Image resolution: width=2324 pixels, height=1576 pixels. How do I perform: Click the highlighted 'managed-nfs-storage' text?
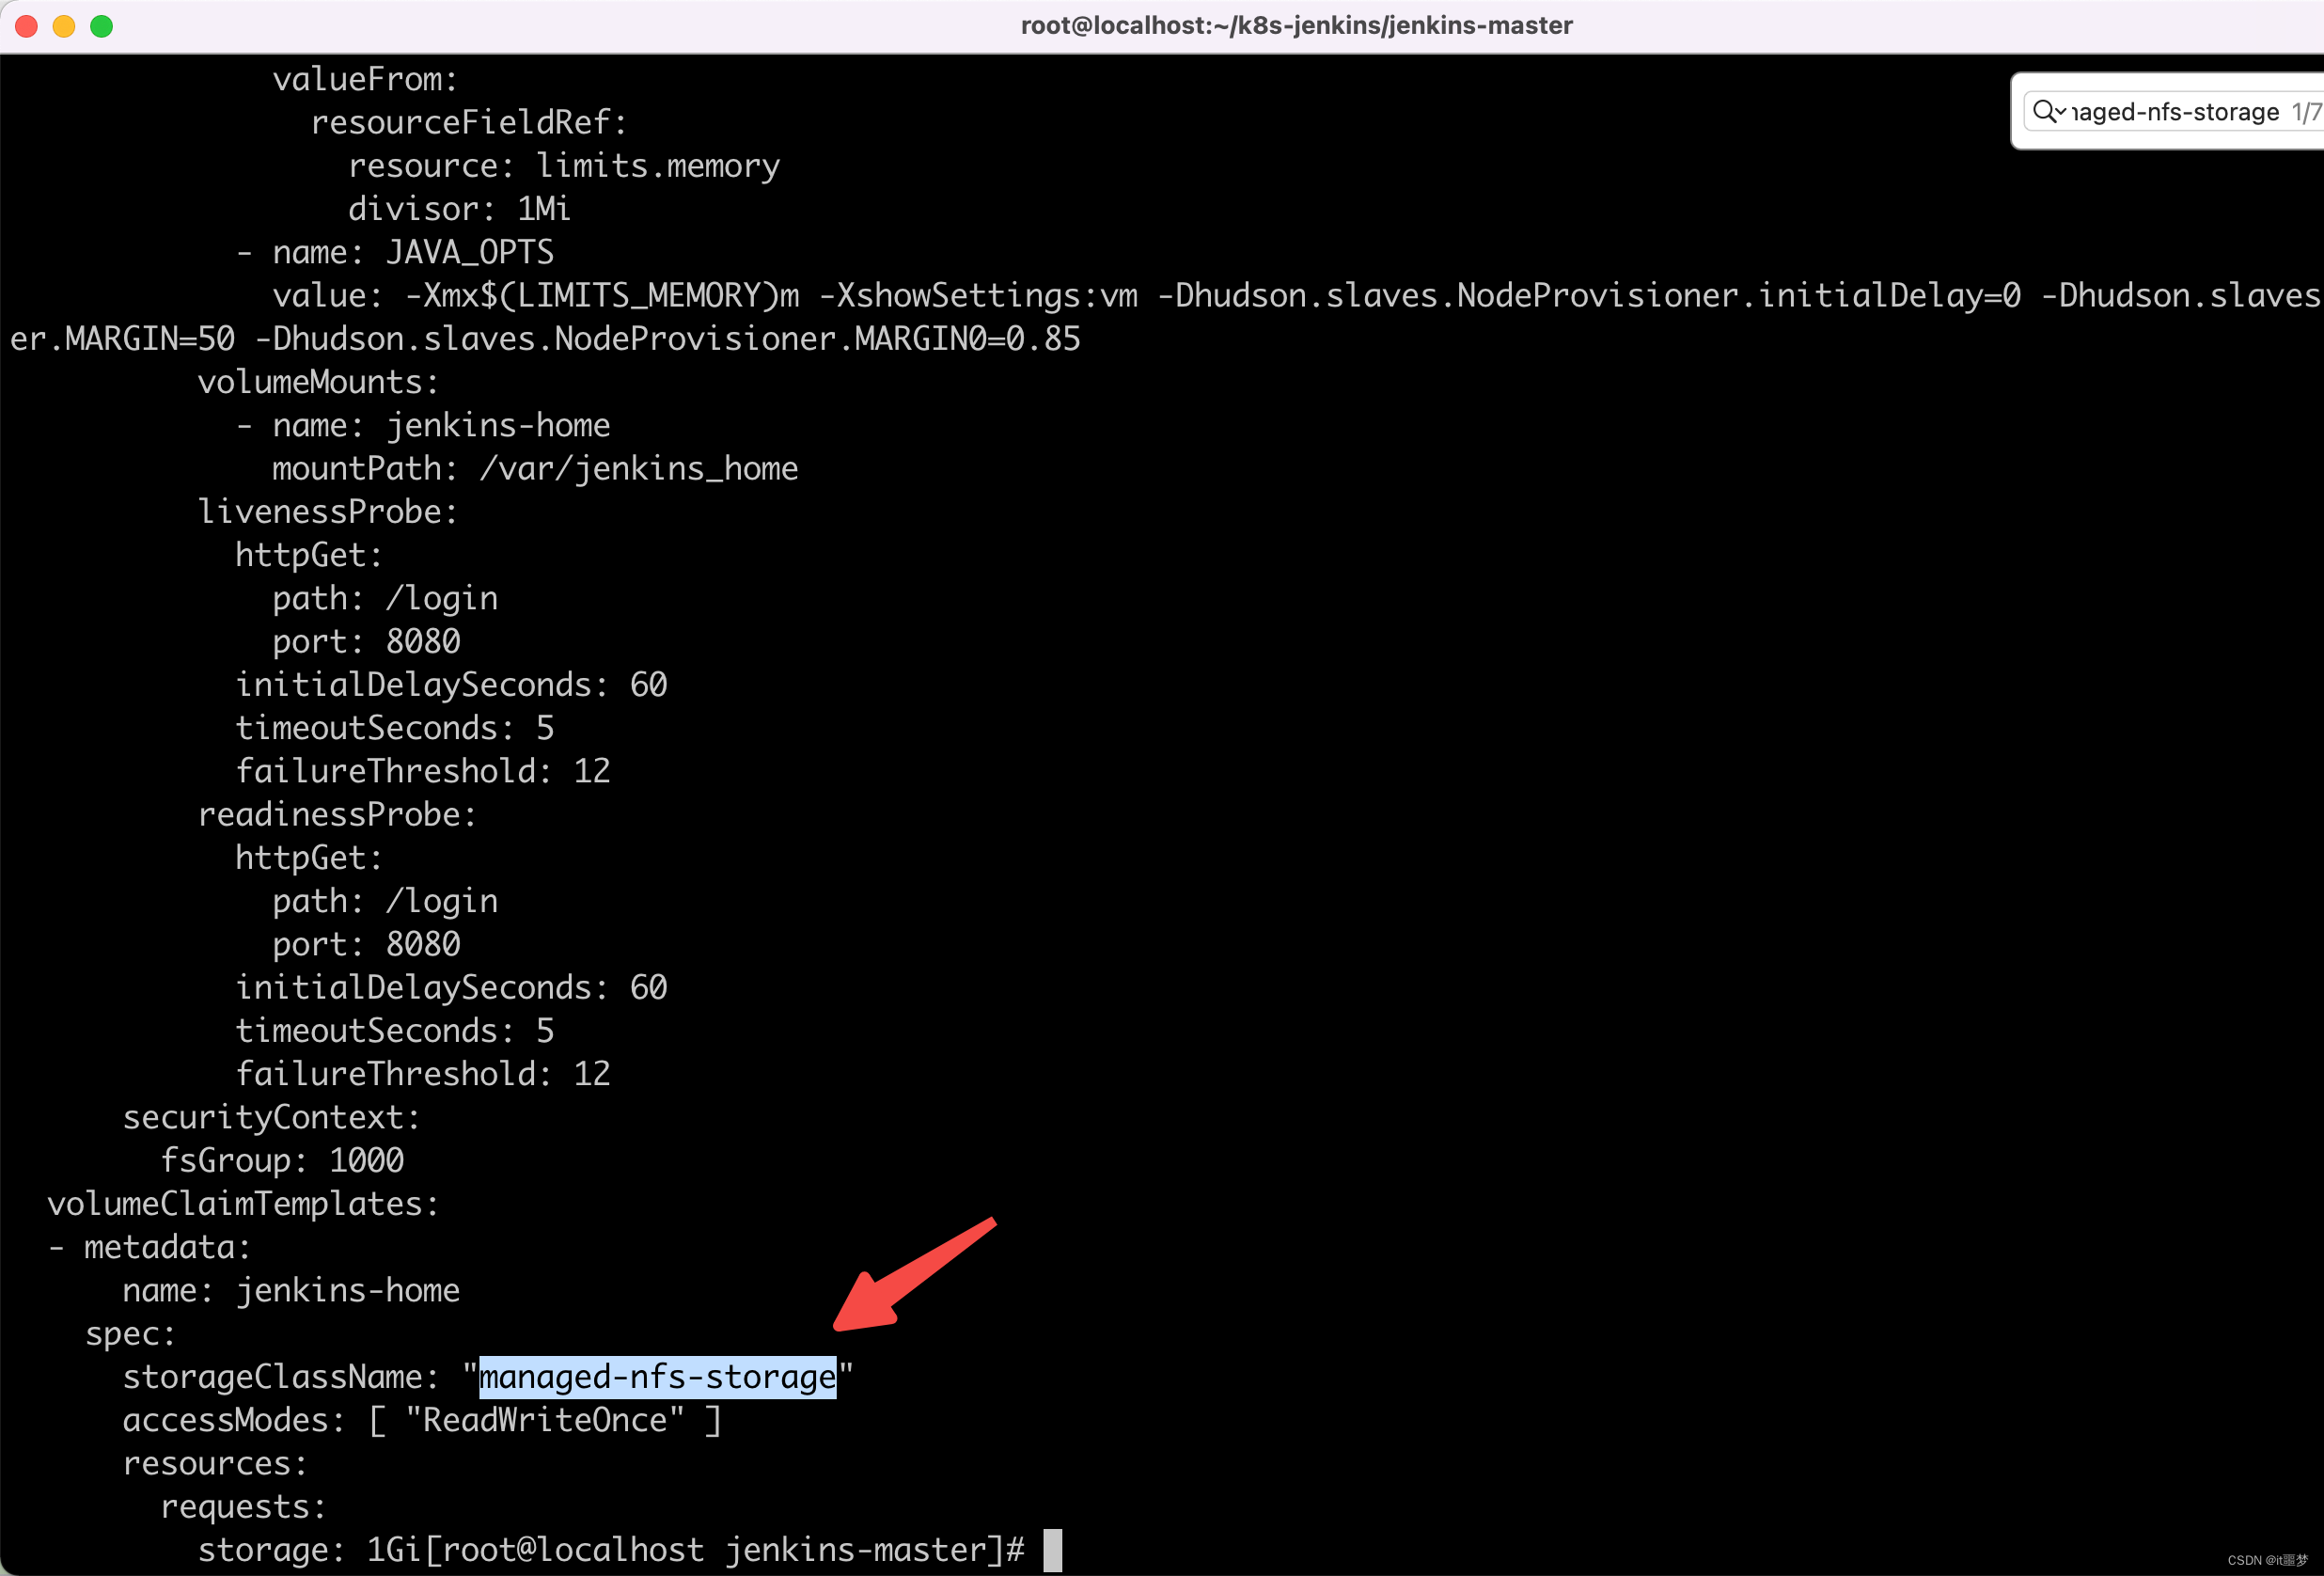[x=657, y=1377]
